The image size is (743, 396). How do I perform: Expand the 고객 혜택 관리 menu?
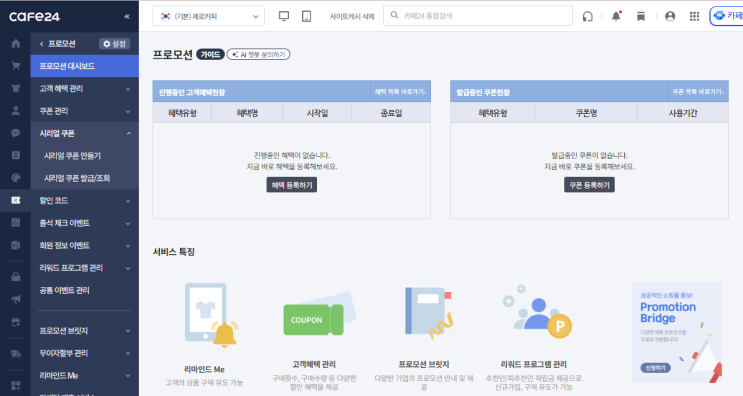pos(84,89)
